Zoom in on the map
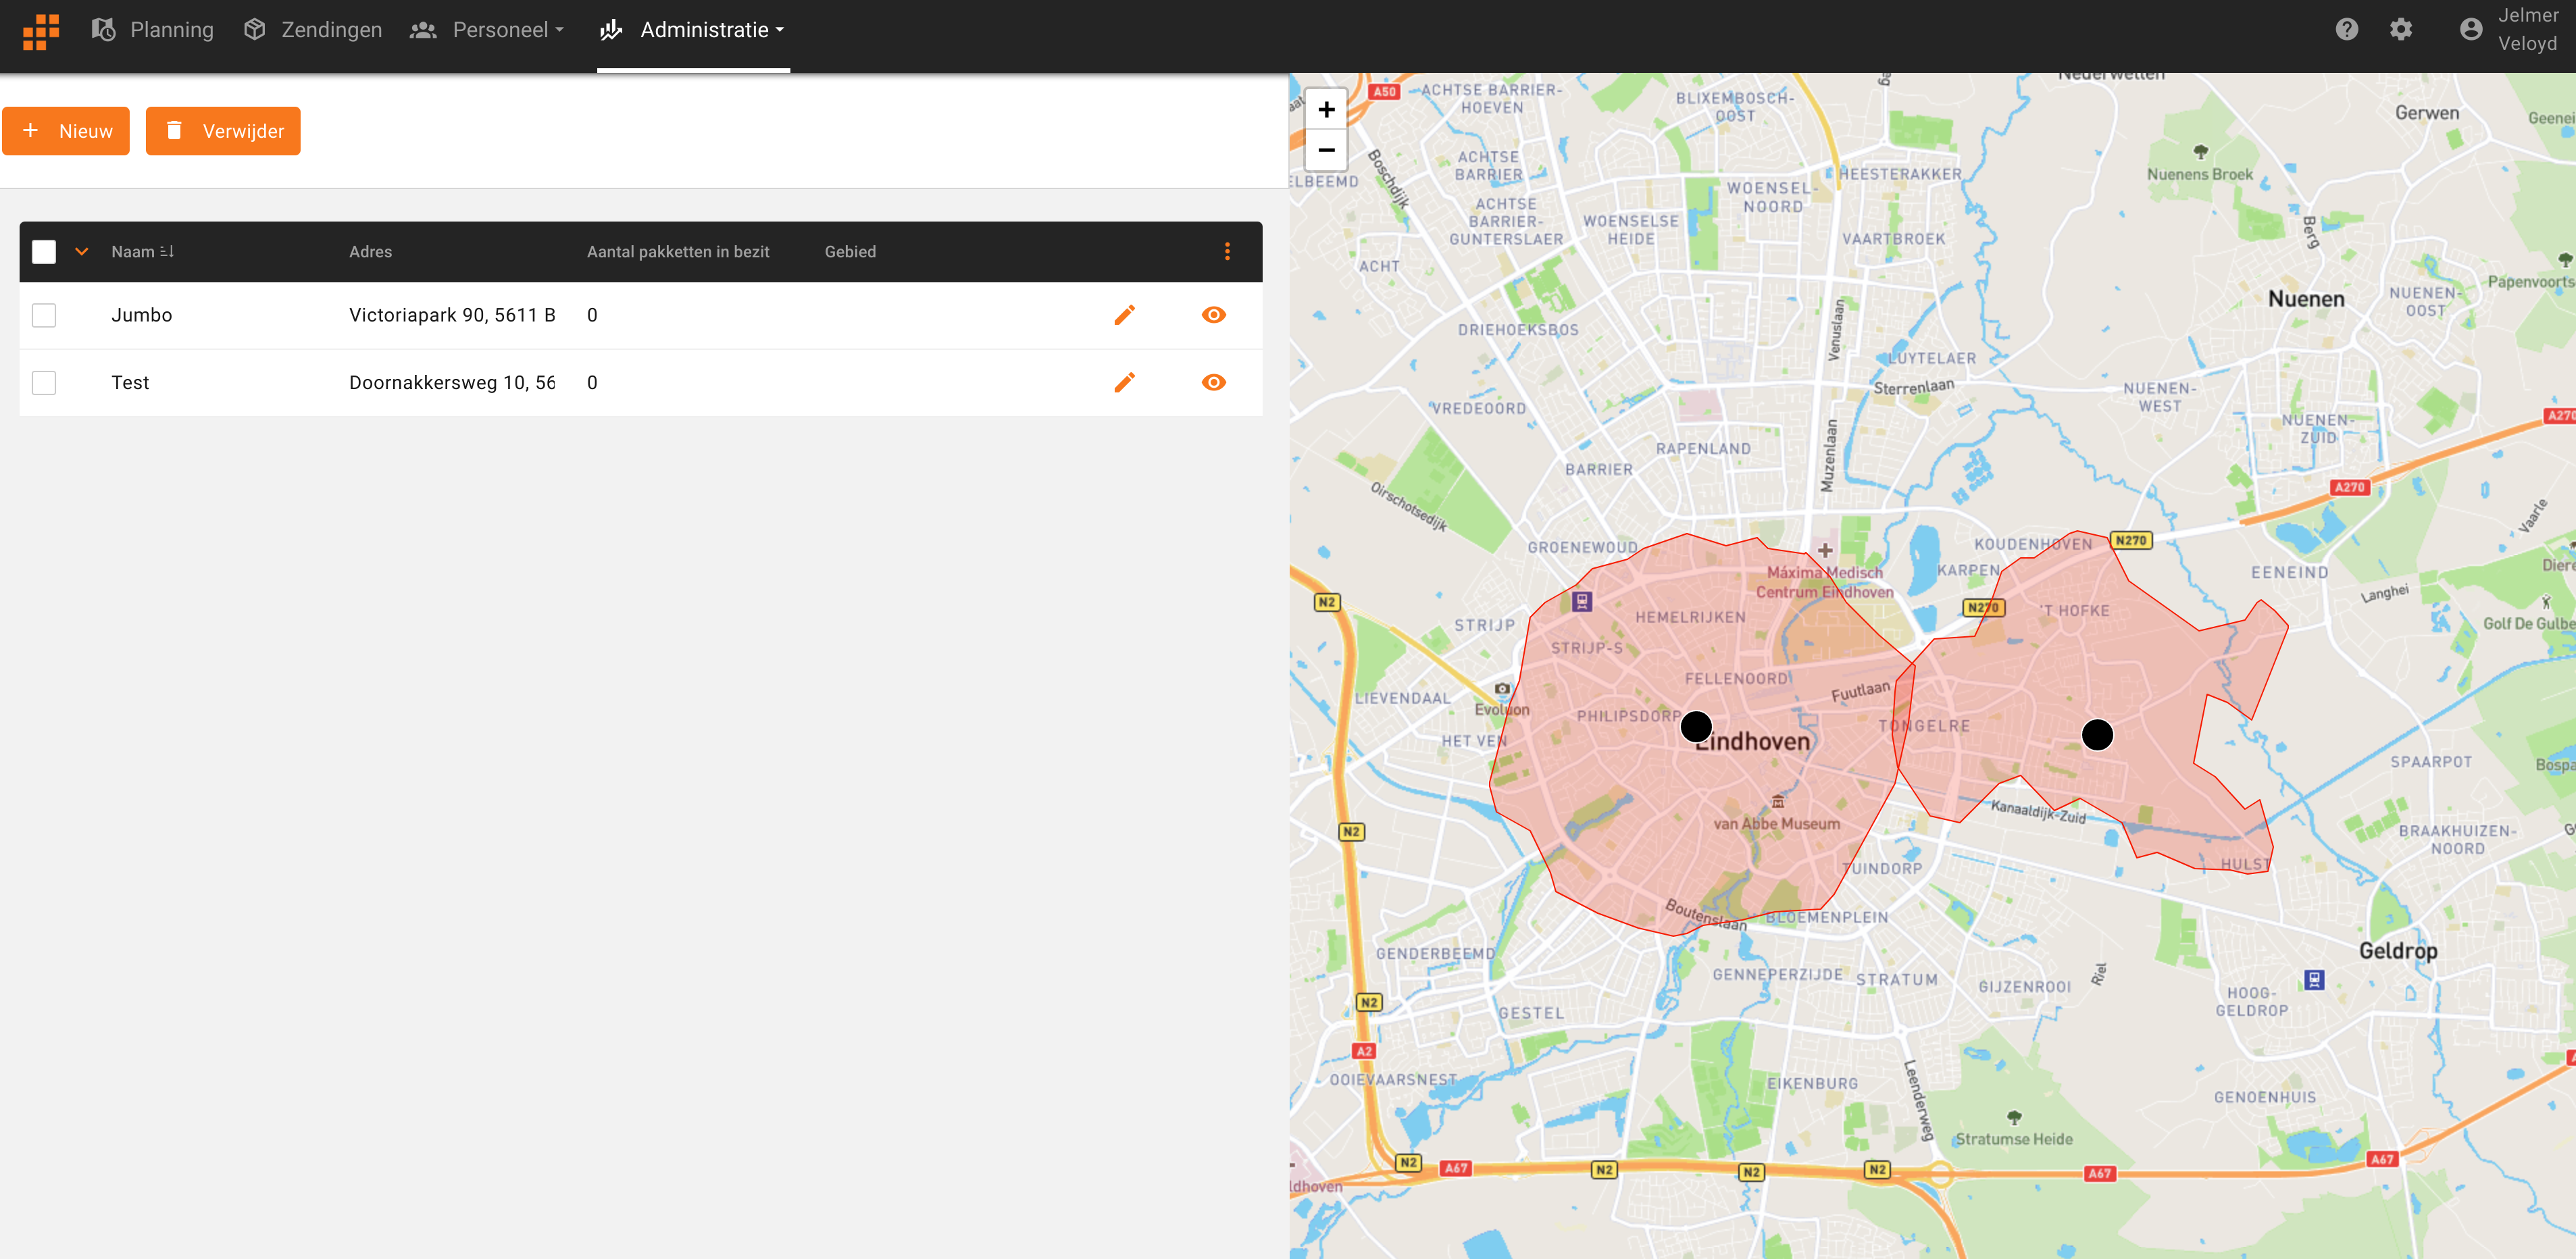The height and width of the screenshot is (1259, 2576). (1326, 110)
